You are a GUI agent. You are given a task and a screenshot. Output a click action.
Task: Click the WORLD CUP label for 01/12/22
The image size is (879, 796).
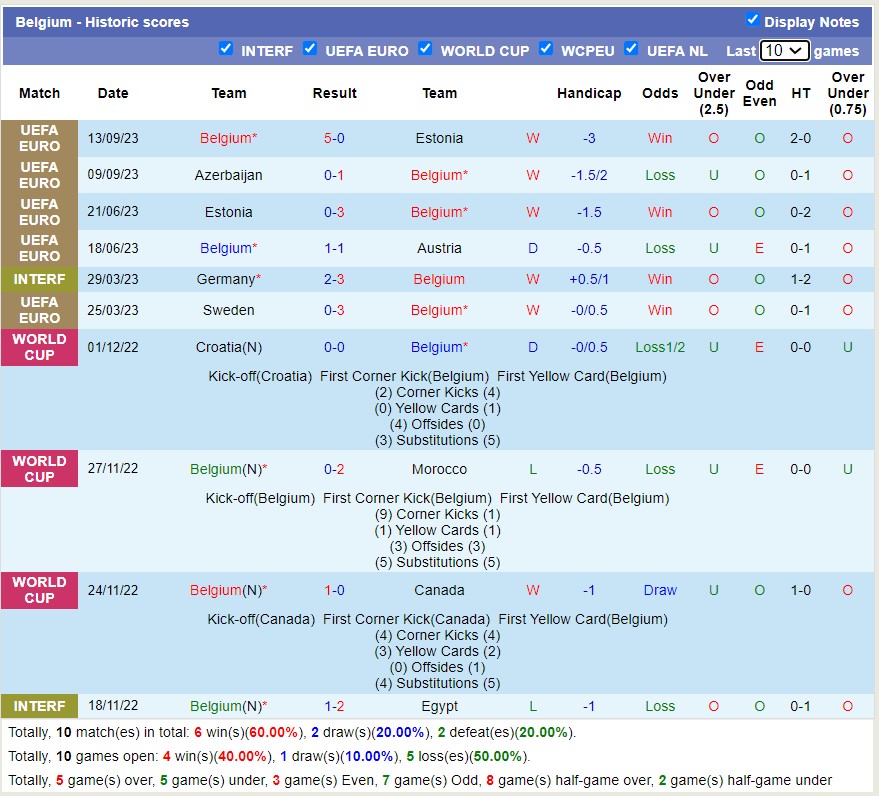pyautogui.click(x=40, y=347)
